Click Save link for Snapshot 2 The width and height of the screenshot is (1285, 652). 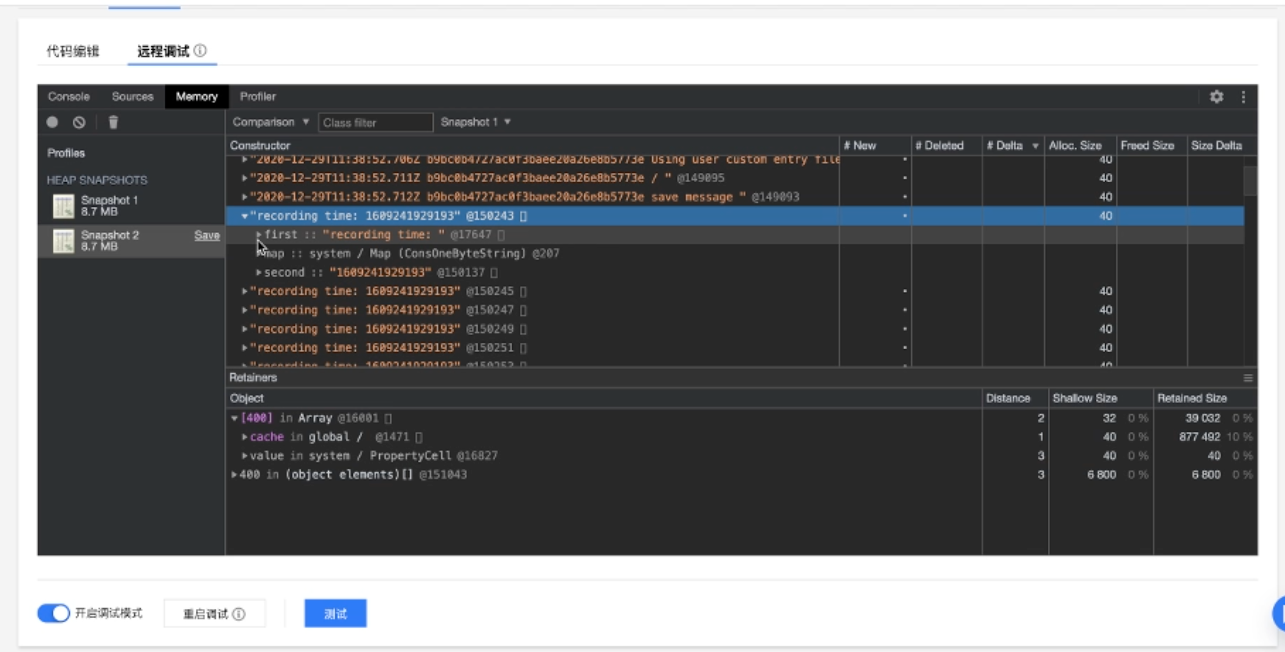click(207, 236)
